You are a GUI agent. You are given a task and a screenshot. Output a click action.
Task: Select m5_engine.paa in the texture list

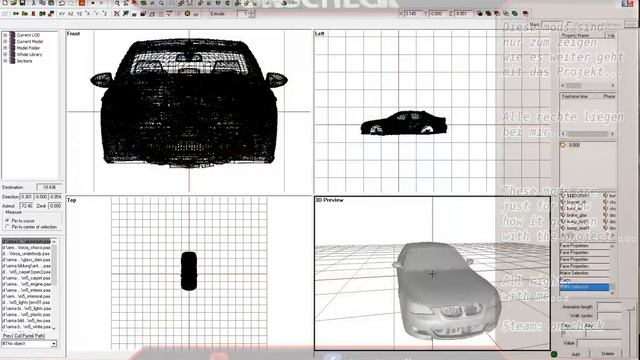(x=27, y=284)
